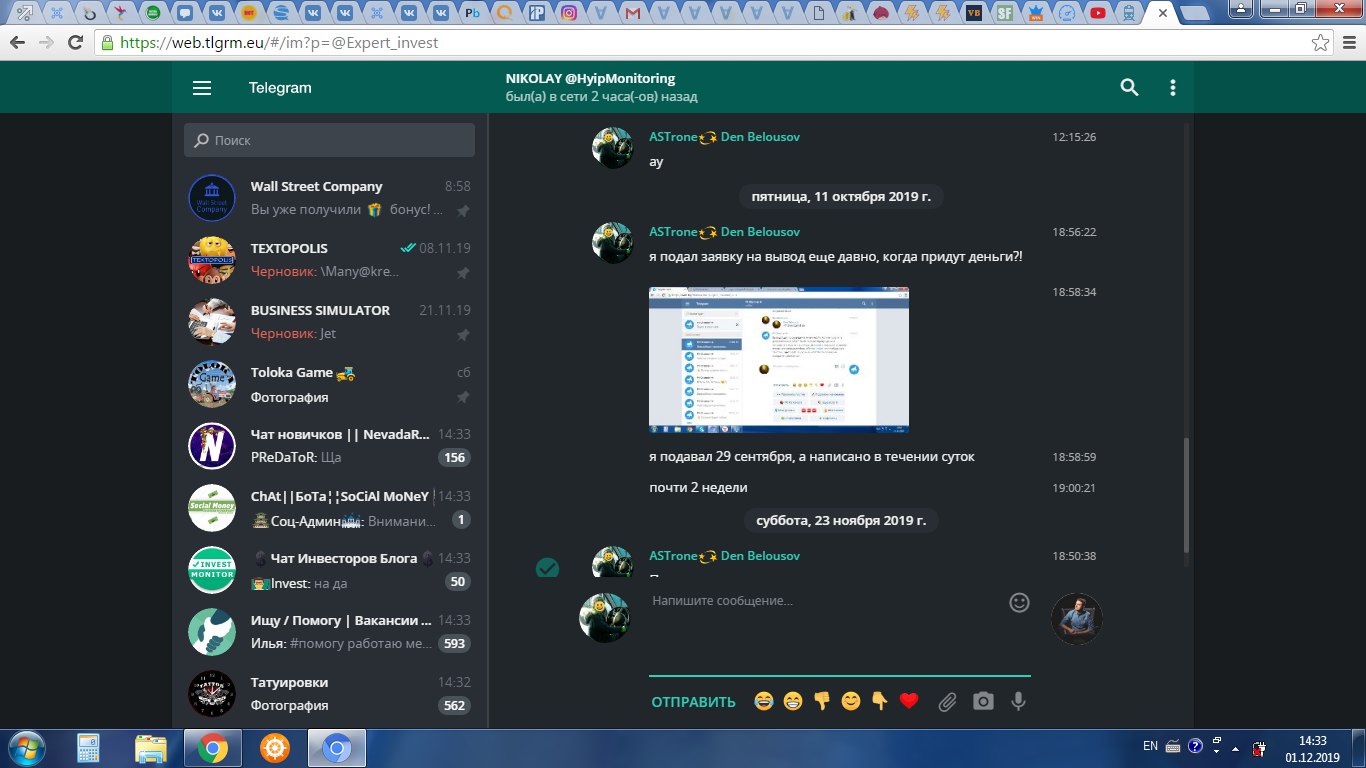Switch to the YouTube browser tab
The width and height of the screenshot is (1366, 768).
[x=1099, y=13]
